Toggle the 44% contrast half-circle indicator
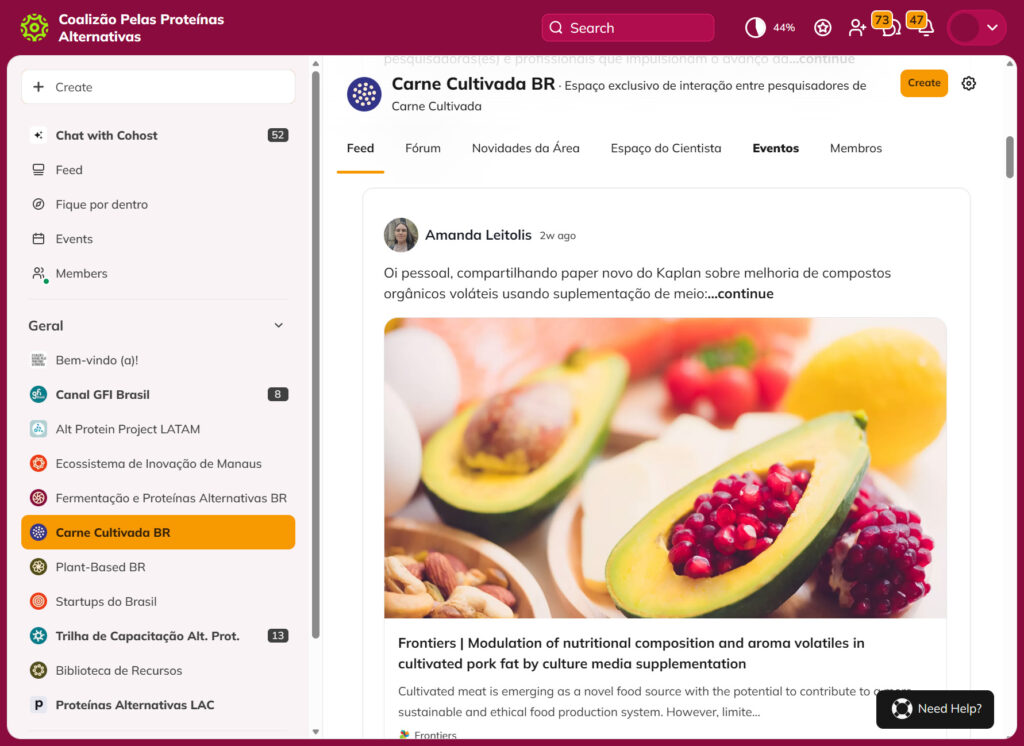This screenshot has height=746, width=1024. tap(755, 27)
